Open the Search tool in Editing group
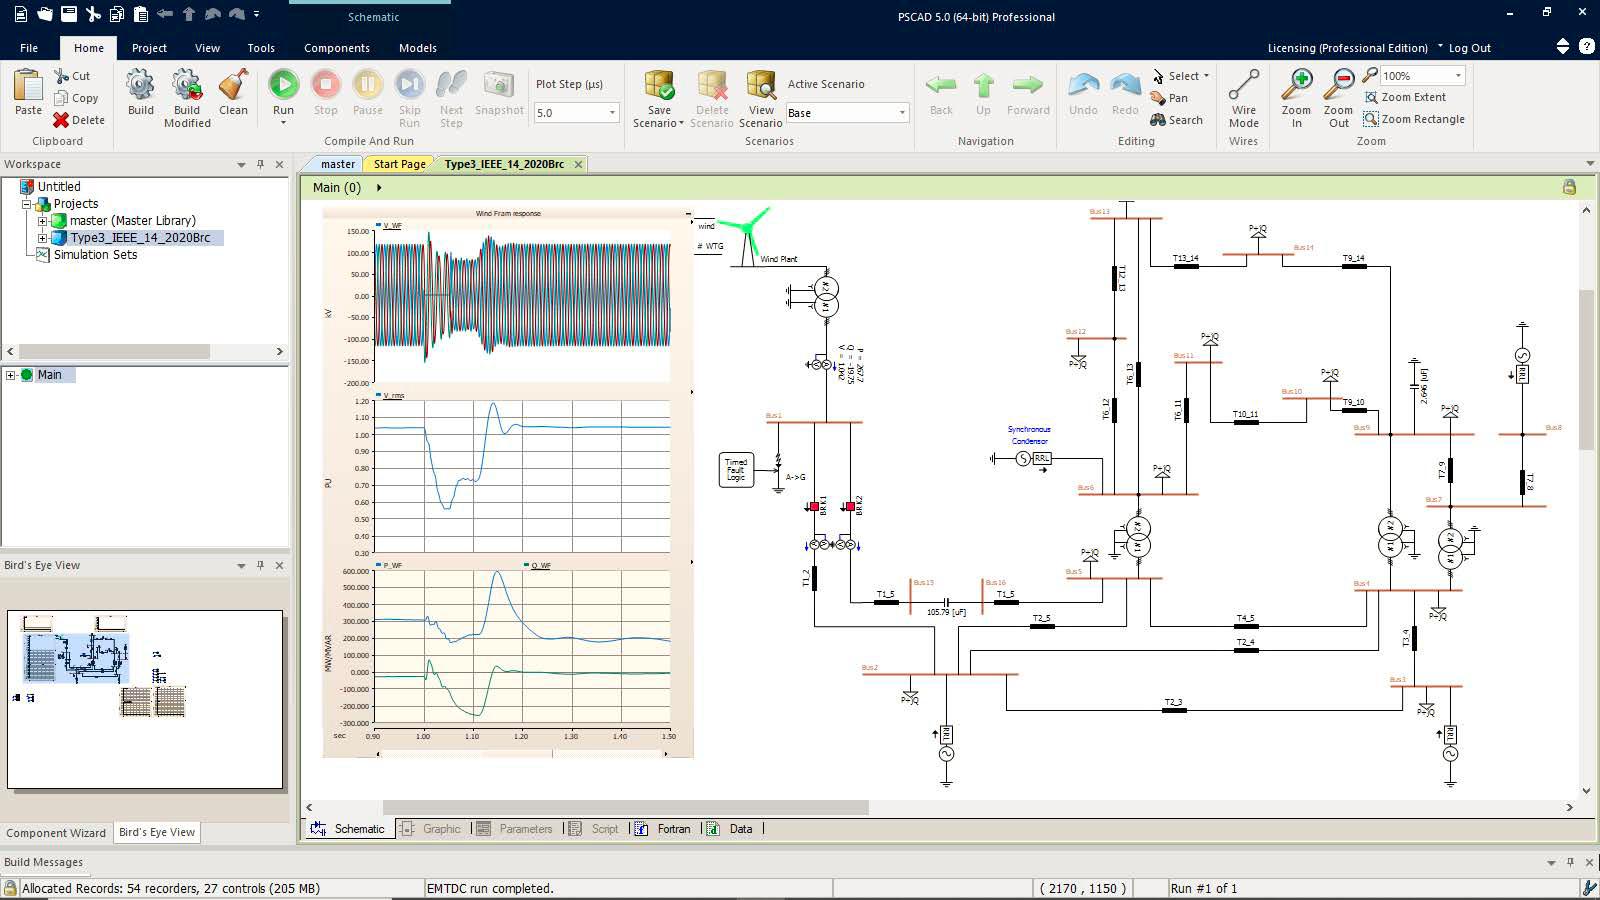 point(1176,120)
